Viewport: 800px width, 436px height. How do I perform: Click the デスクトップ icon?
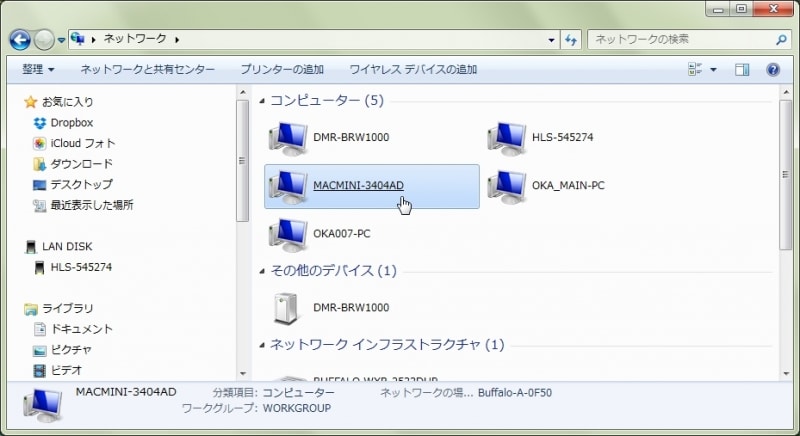pos(39,185)
